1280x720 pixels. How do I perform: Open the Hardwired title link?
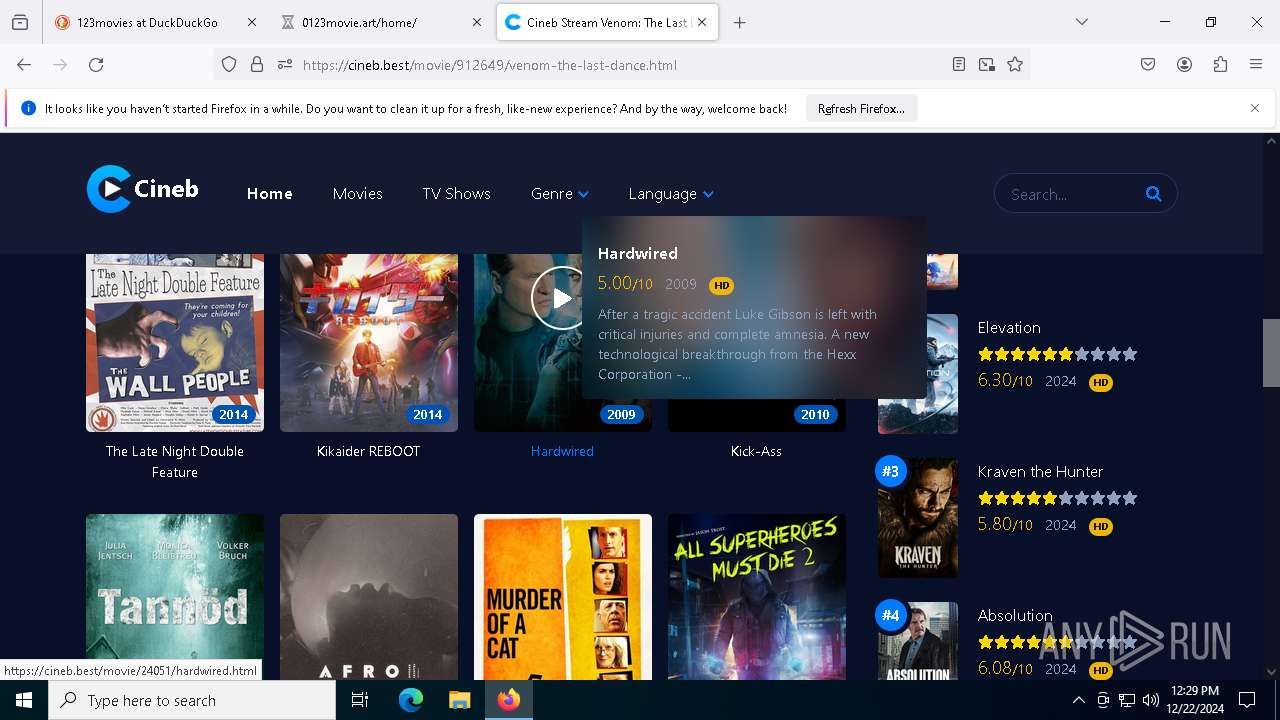pos(562,451)
